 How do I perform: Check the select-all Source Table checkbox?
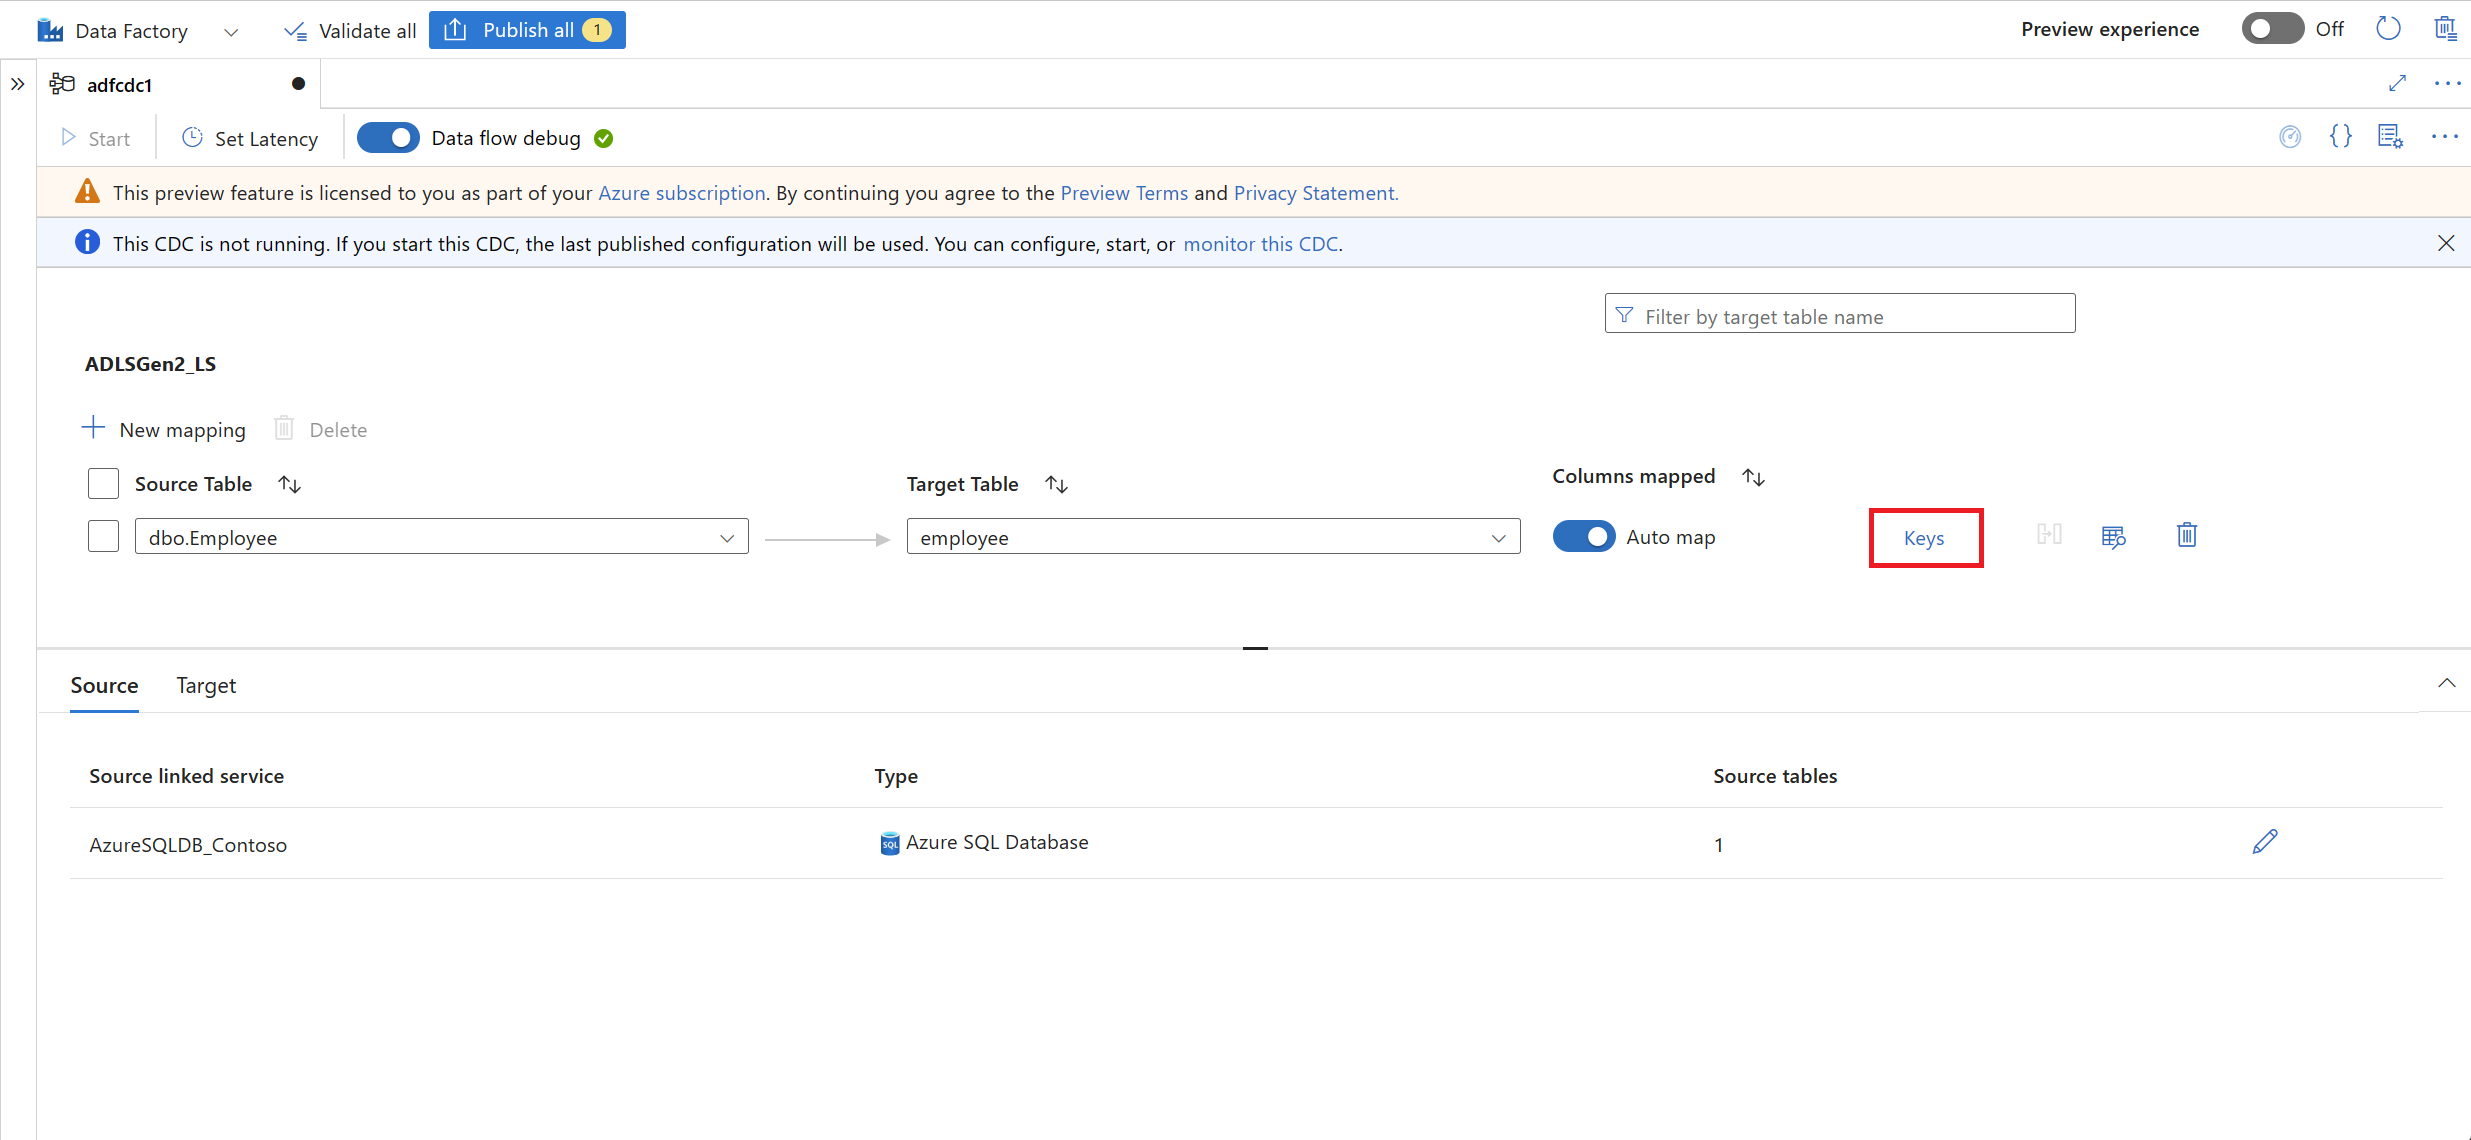pos(103,484)
